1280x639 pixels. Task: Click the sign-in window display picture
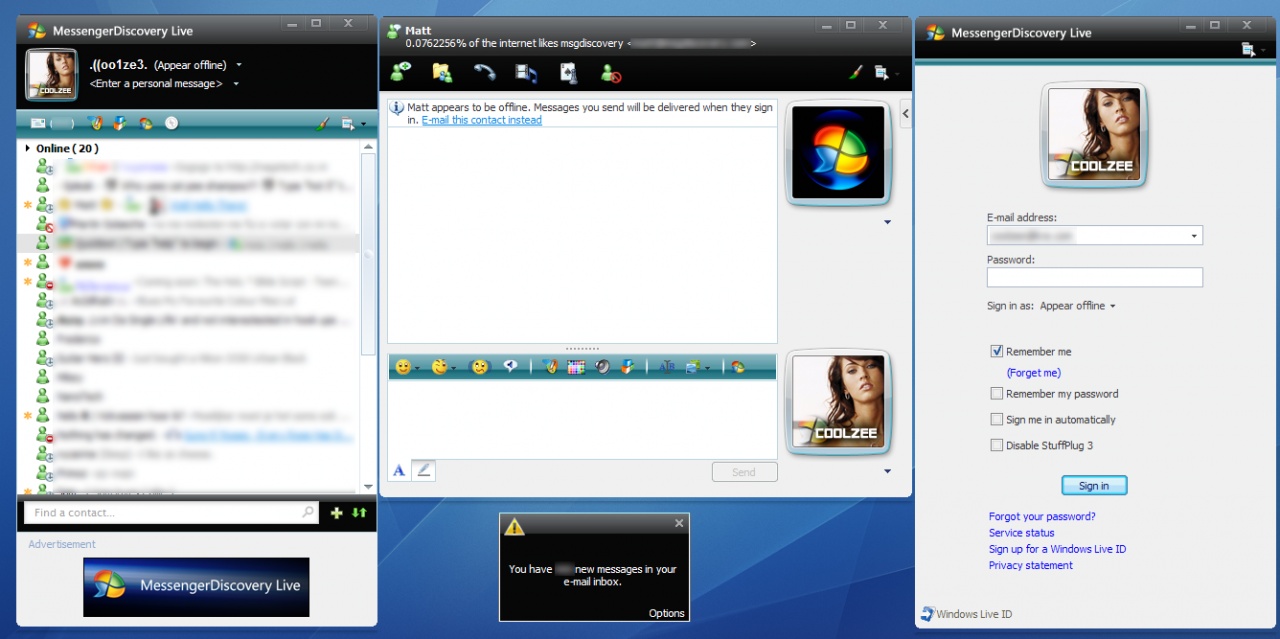click(1094, 135)
